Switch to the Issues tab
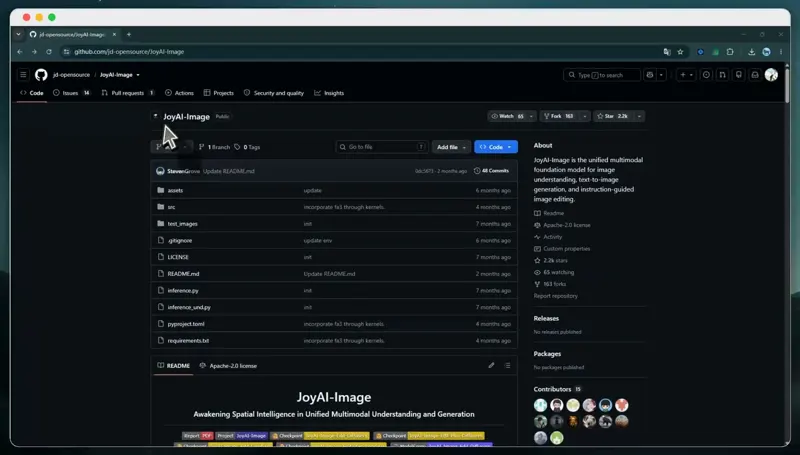This screenshot has width=800, height=455. coord(71,93)
